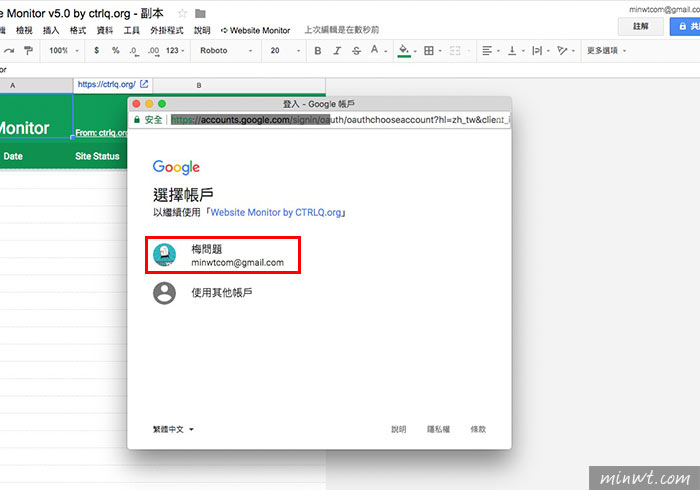Click the merge cells icon

pos(455,51)
